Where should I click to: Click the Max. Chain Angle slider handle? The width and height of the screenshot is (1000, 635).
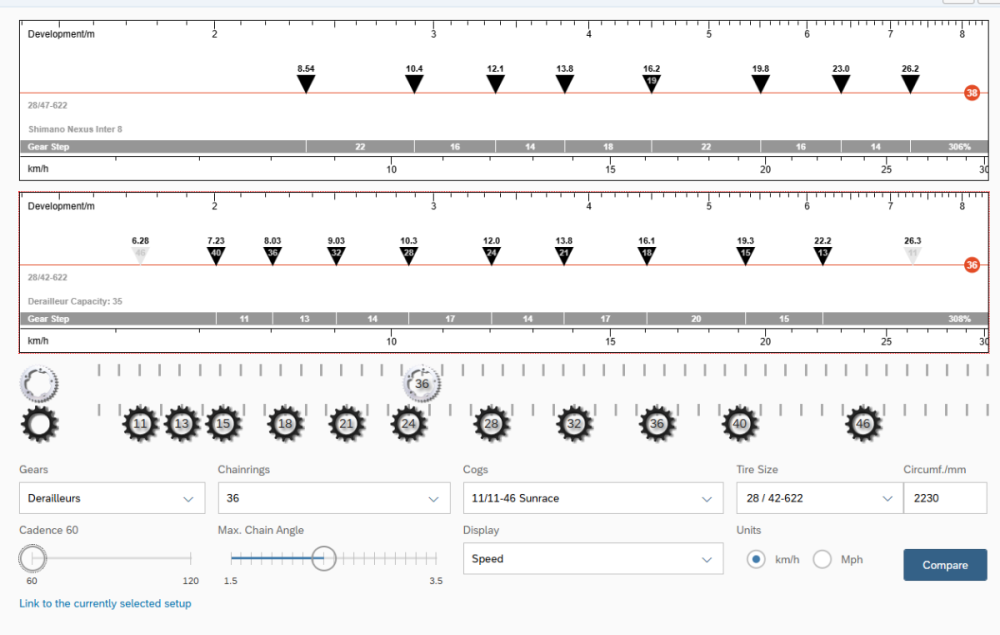point(323,558)
